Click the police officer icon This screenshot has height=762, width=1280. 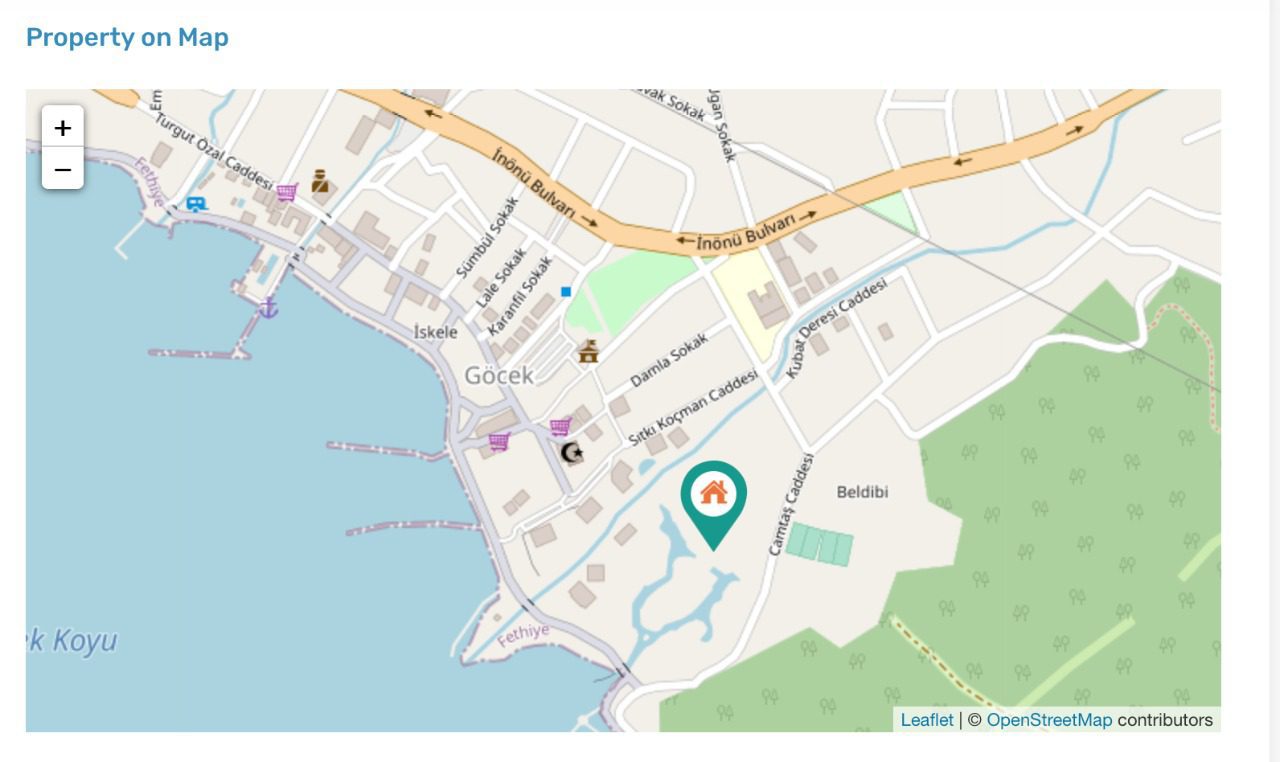(320, 181)
